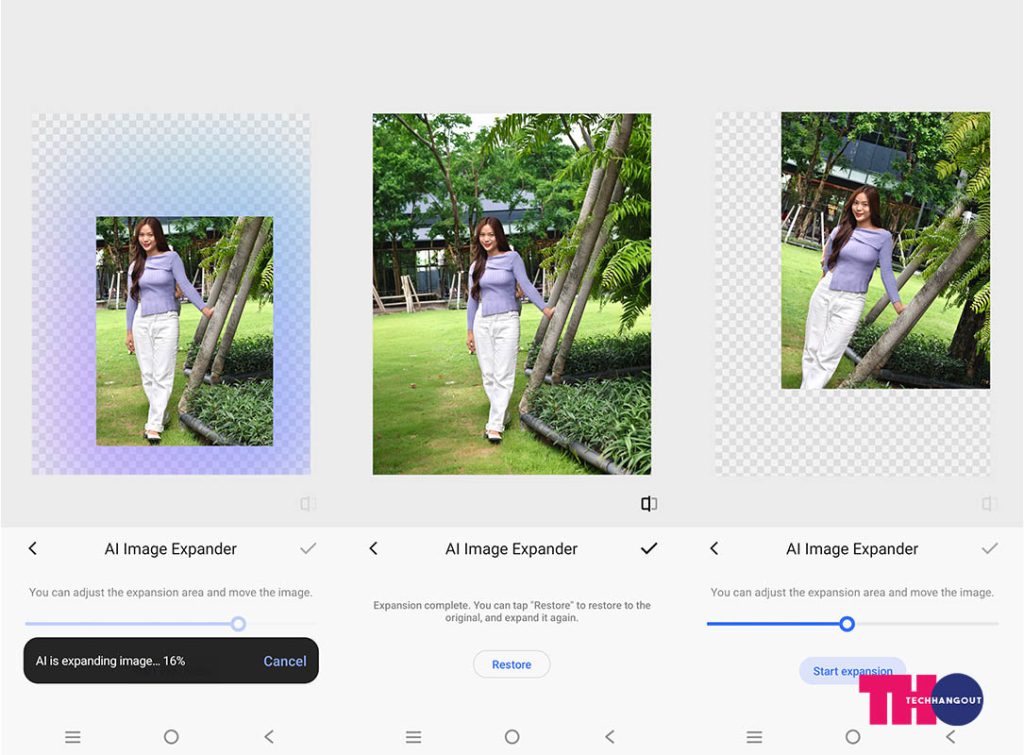Tap the header back arrow on the right screen
The width and height of the screenshot is (1024, 755).
click(714, 549)
